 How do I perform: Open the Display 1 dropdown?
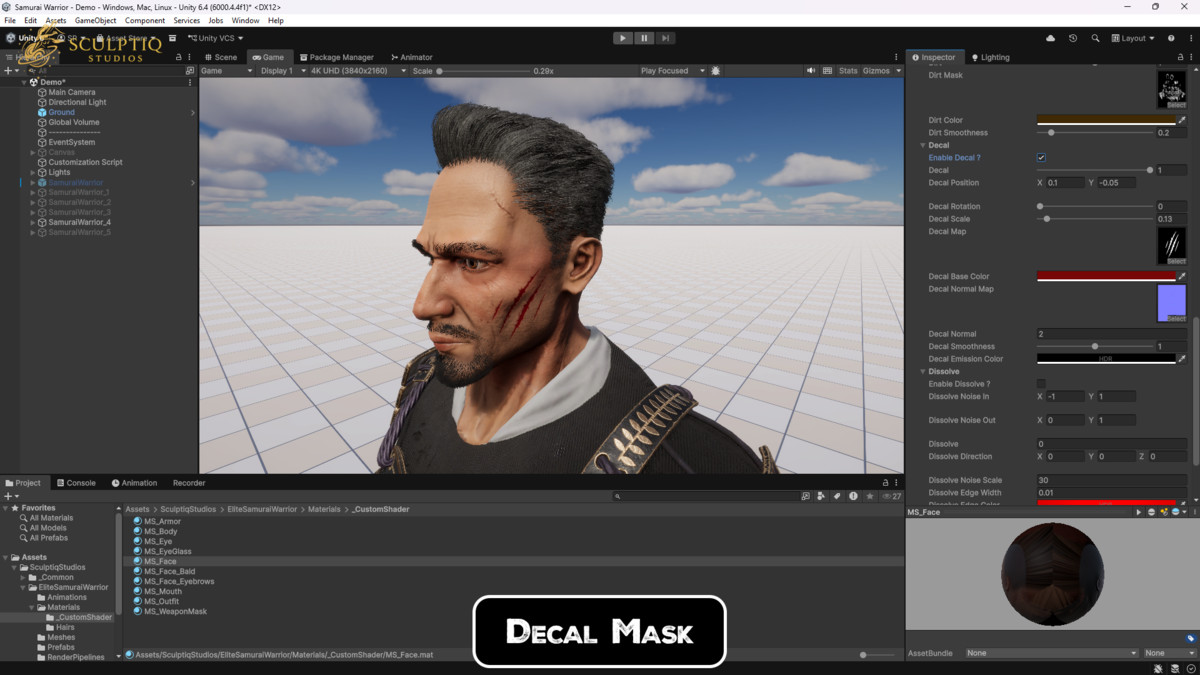[281, 71]
